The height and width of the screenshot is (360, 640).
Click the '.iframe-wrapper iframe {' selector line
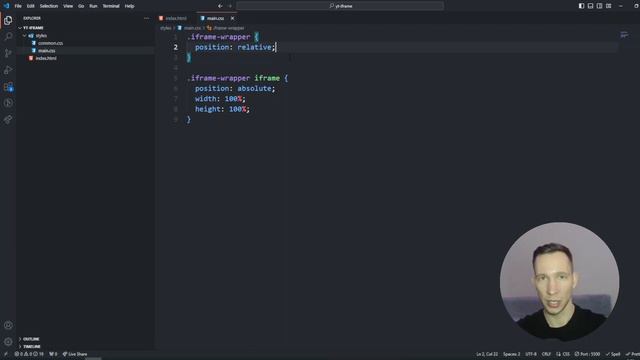[x=238, y=78]
